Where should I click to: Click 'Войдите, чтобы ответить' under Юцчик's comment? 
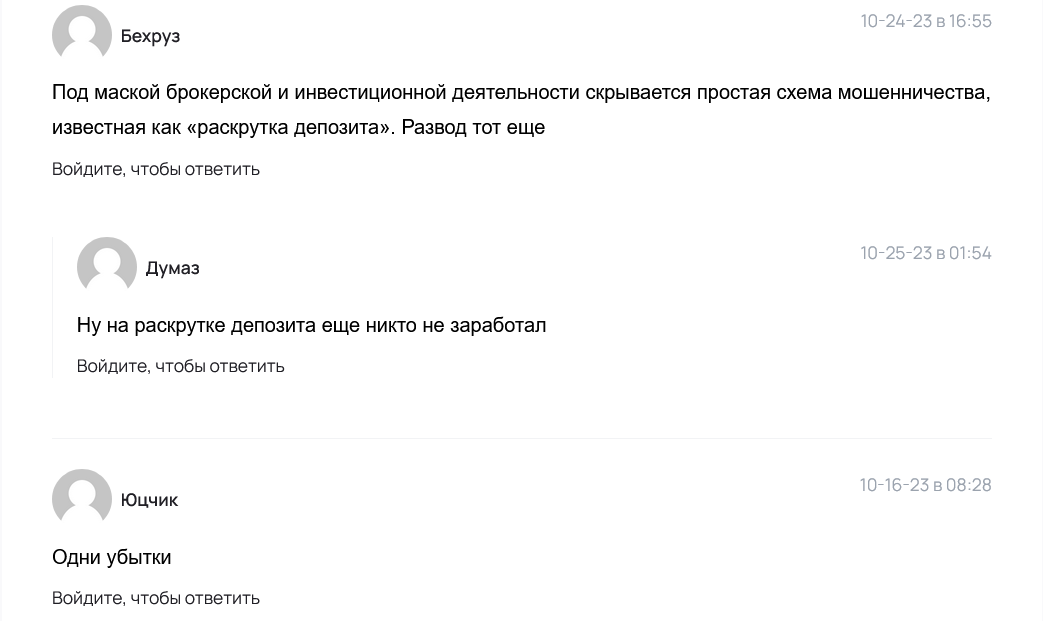[156, 598]
